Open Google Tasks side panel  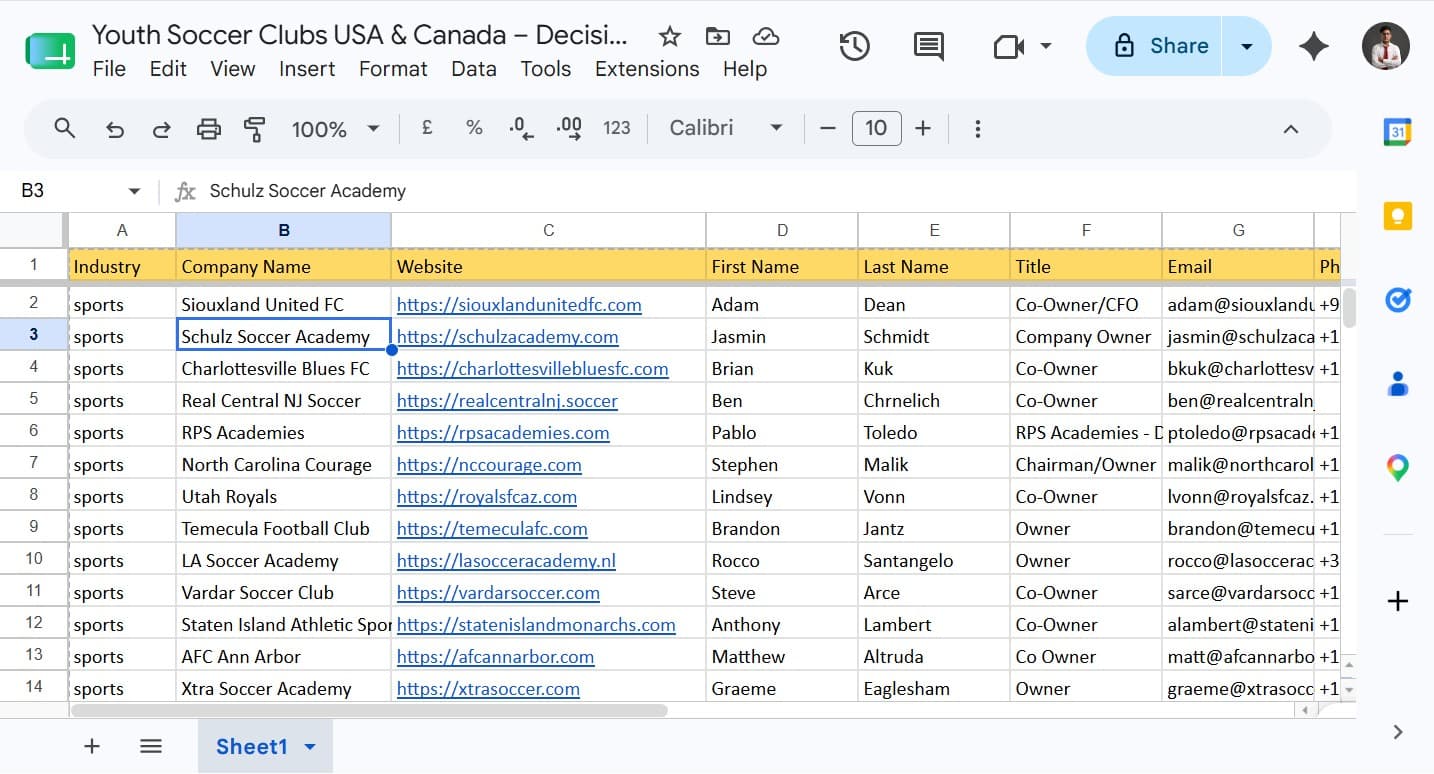click(1397, 299)
